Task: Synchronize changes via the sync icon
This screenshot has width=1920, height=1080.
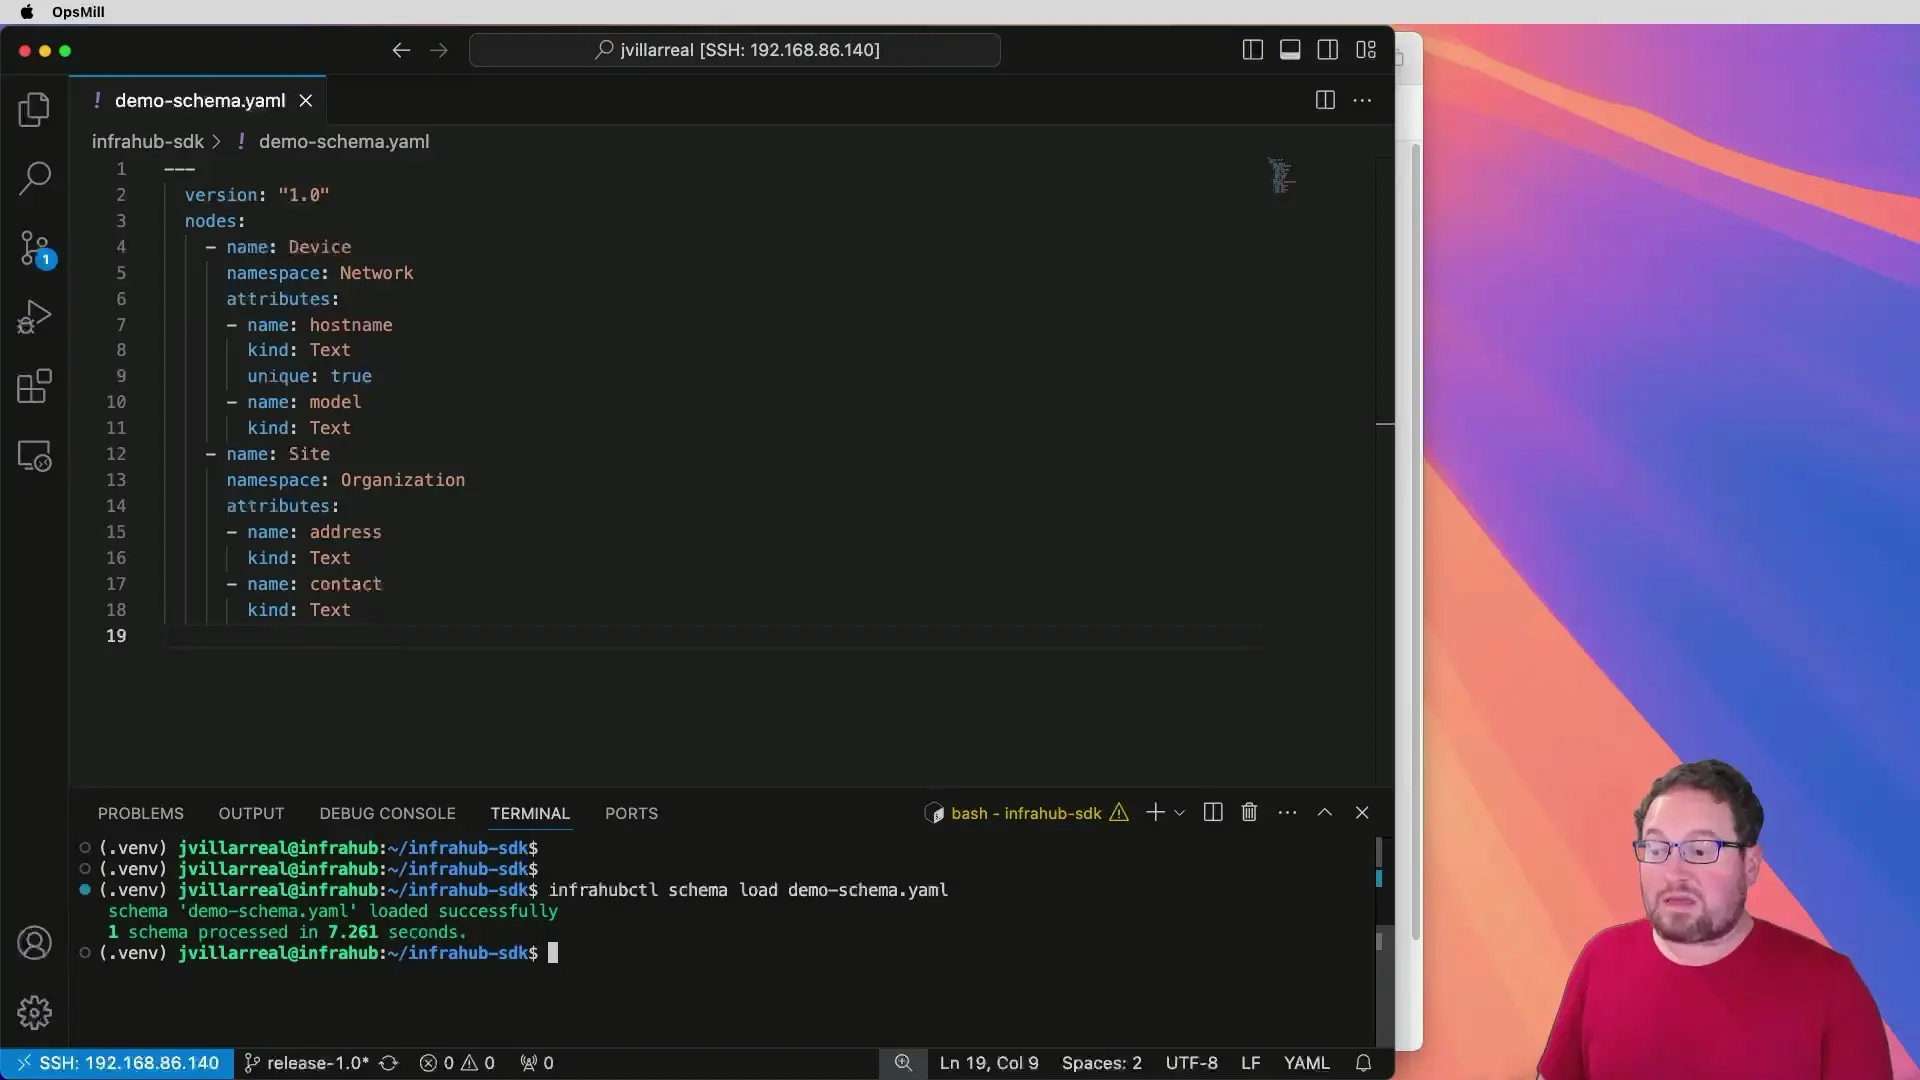Action: 389,1063
